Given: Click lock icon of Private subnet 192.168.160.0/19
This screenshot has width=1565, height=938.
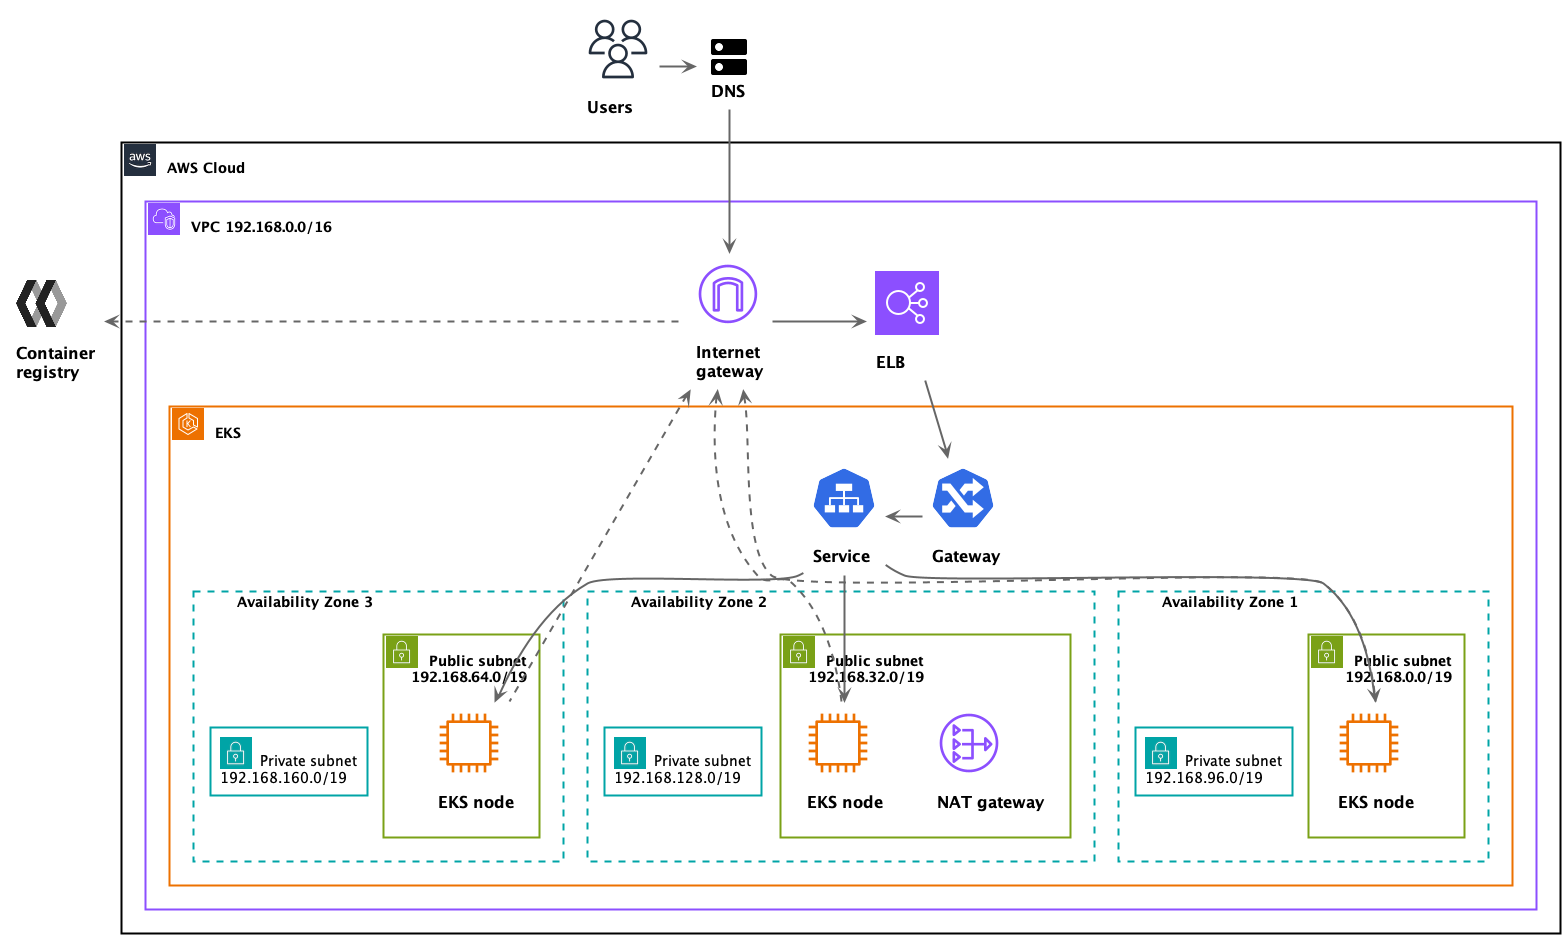Looking at the screenshot, I should pyautogui.click(x=236, y=752).
